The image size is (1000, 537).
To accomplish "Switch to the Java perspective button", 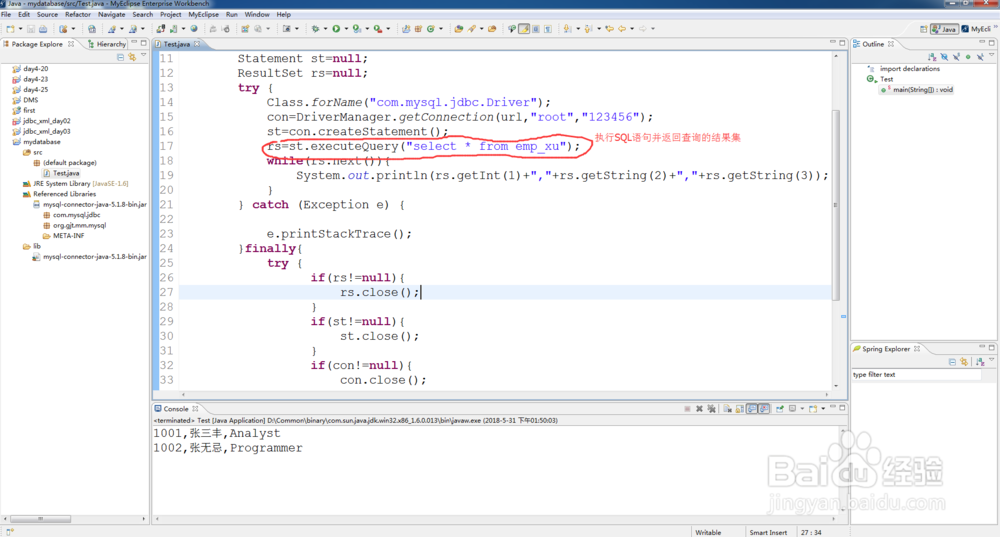I will coord(945,29).
